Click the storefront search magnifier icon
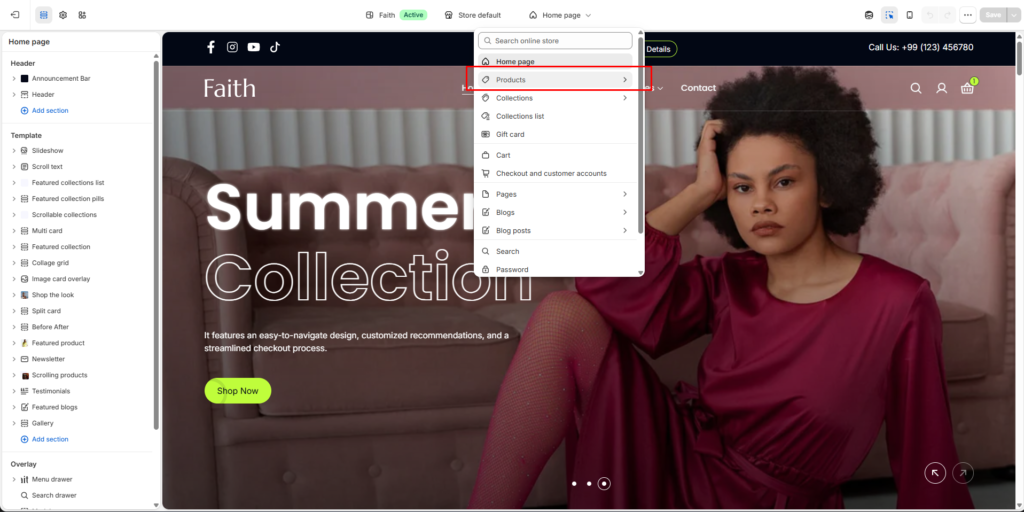Image resolution: width=1024 pixels, height=512 pixels. [916, 88]
